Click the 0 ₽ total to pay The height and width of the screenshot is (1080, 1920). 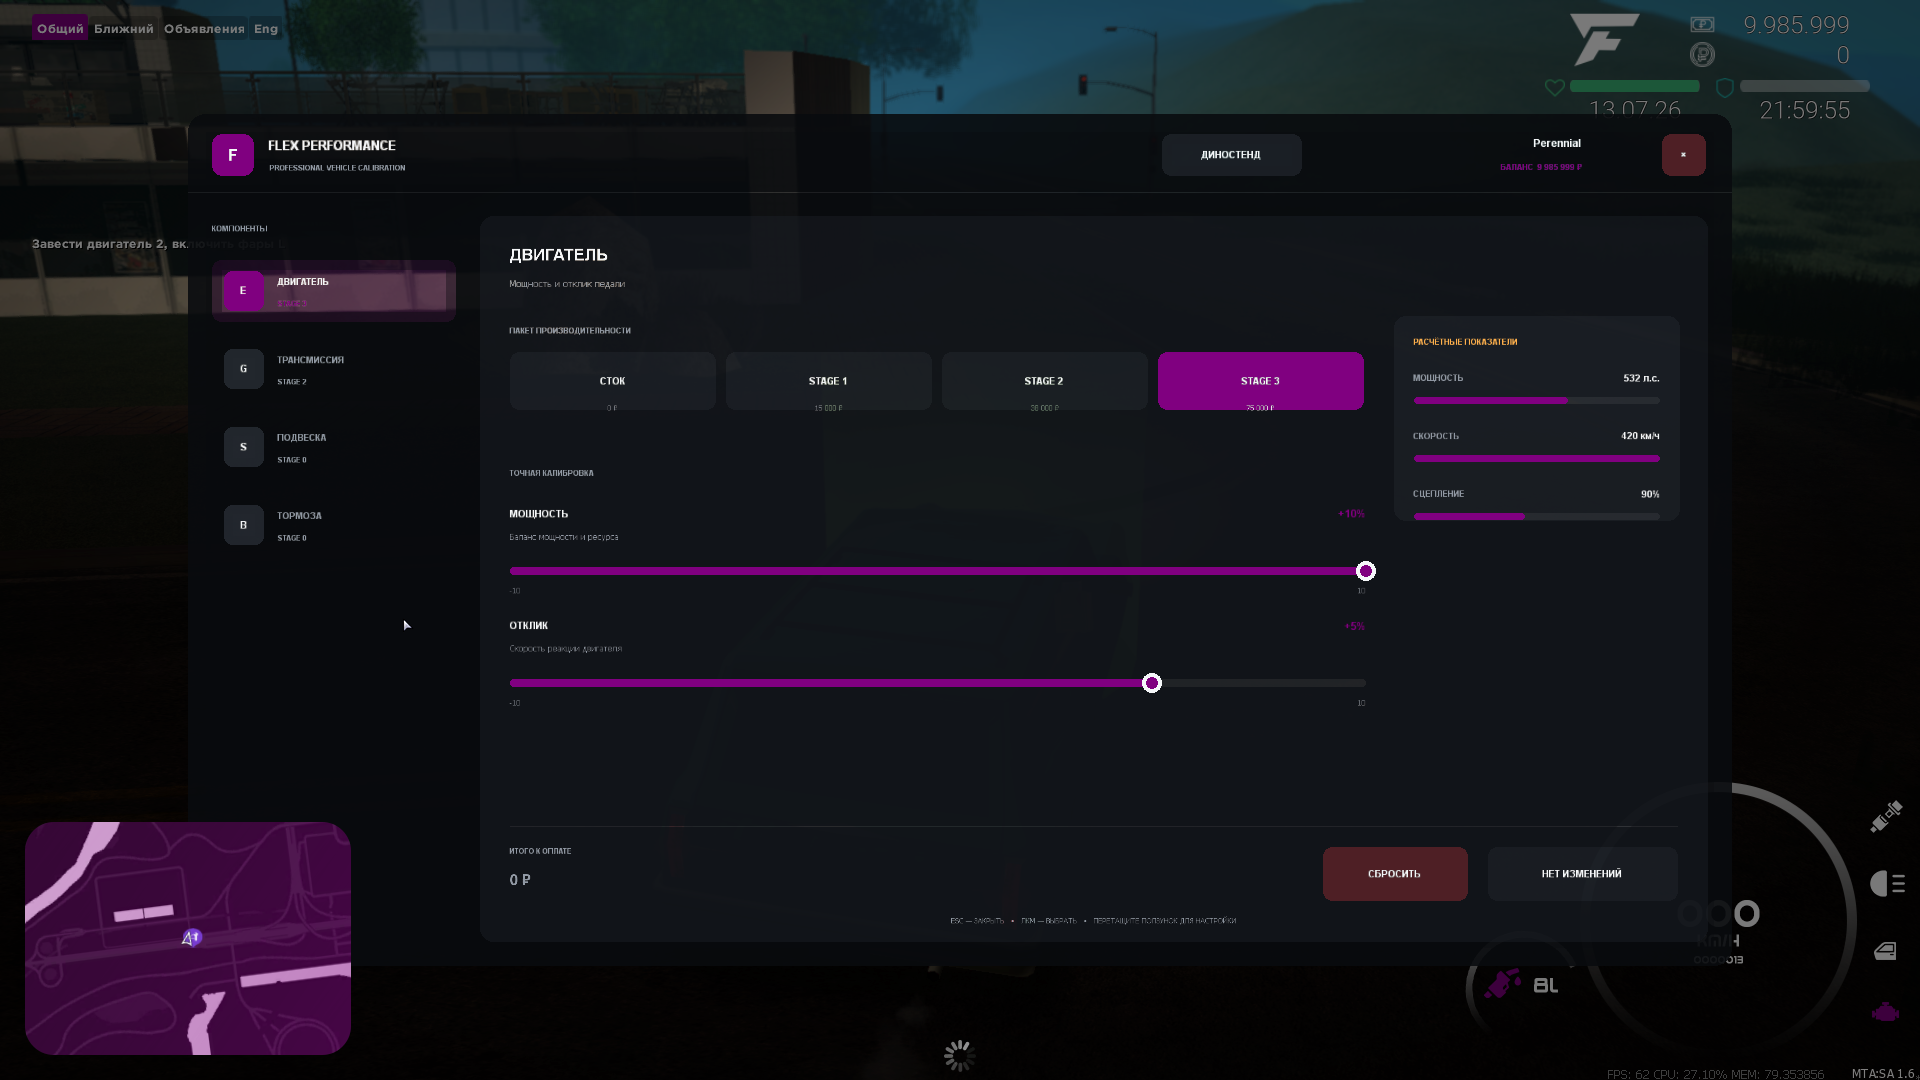(x=520, y=880)
